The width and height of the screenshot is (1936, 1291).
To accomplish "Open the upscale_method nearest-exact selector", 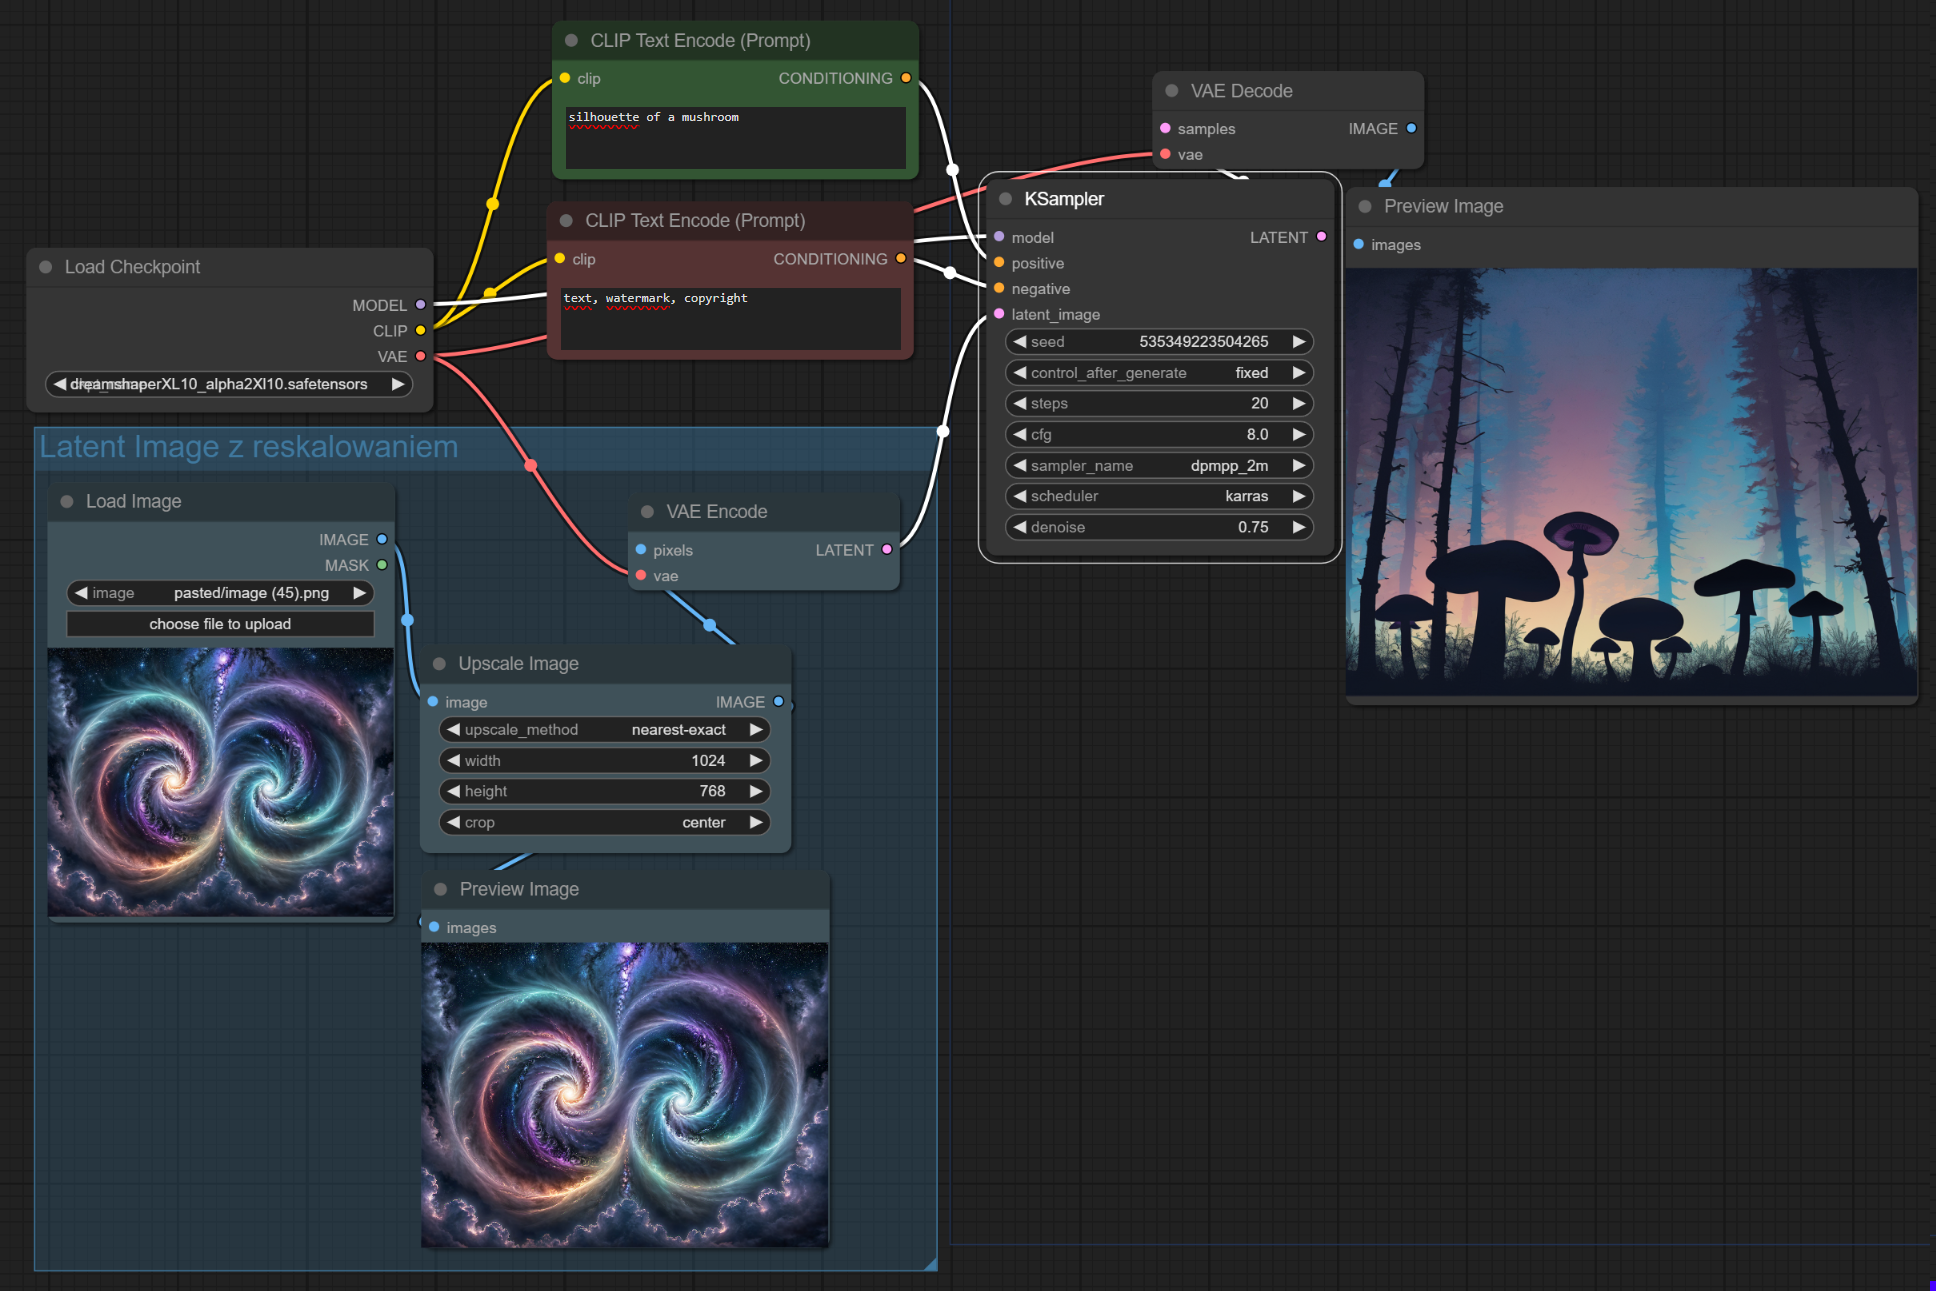I will click(604, 730).
